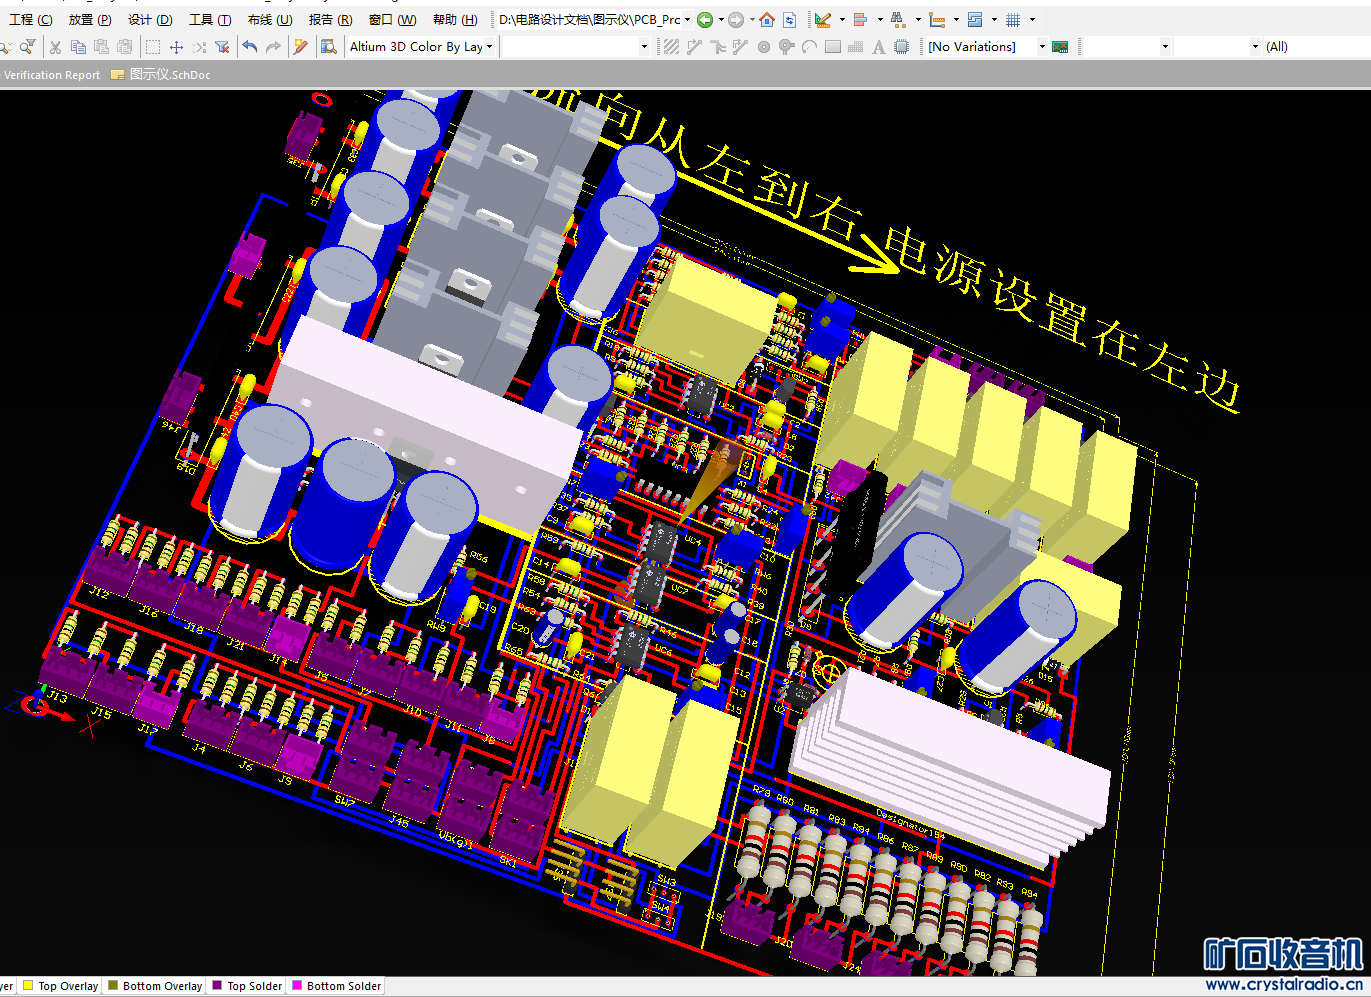Click the olive Bottom Overlay color swatch
This screenshot has height=997, width=1371.
click(x=113, y=986)
